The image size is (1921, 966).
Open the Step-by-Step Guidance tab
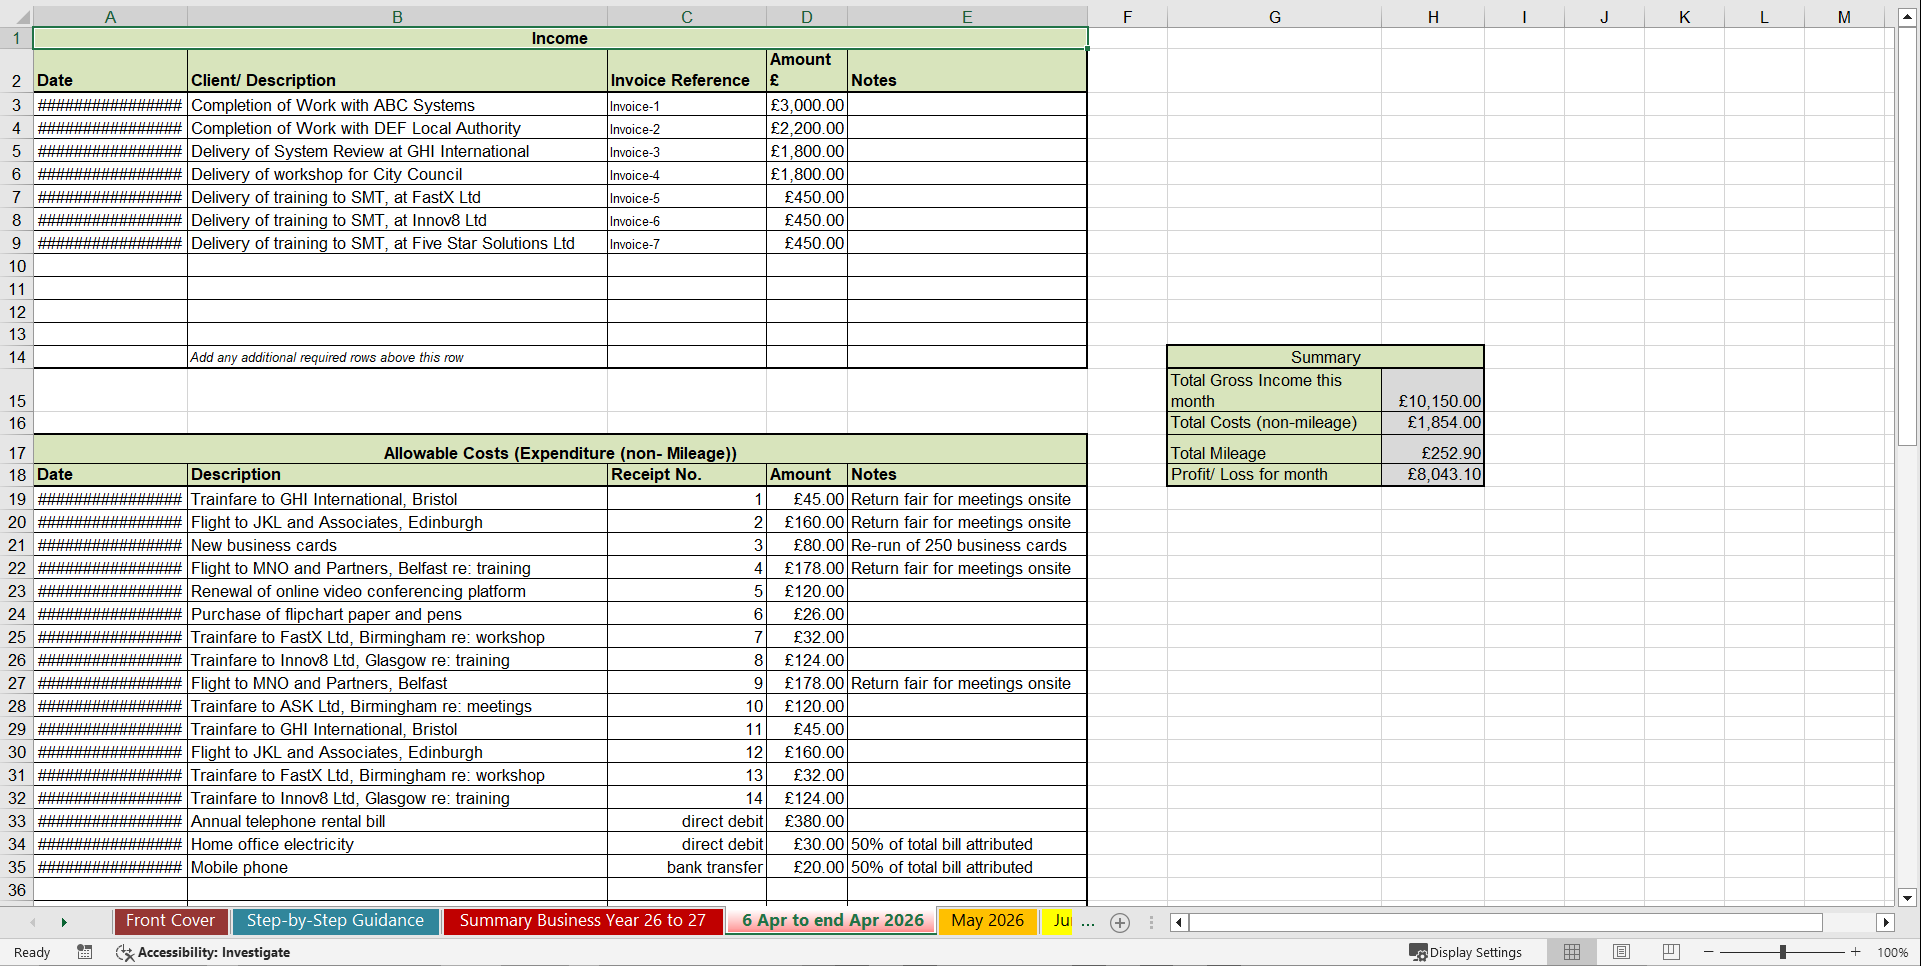tap(335, 921)
